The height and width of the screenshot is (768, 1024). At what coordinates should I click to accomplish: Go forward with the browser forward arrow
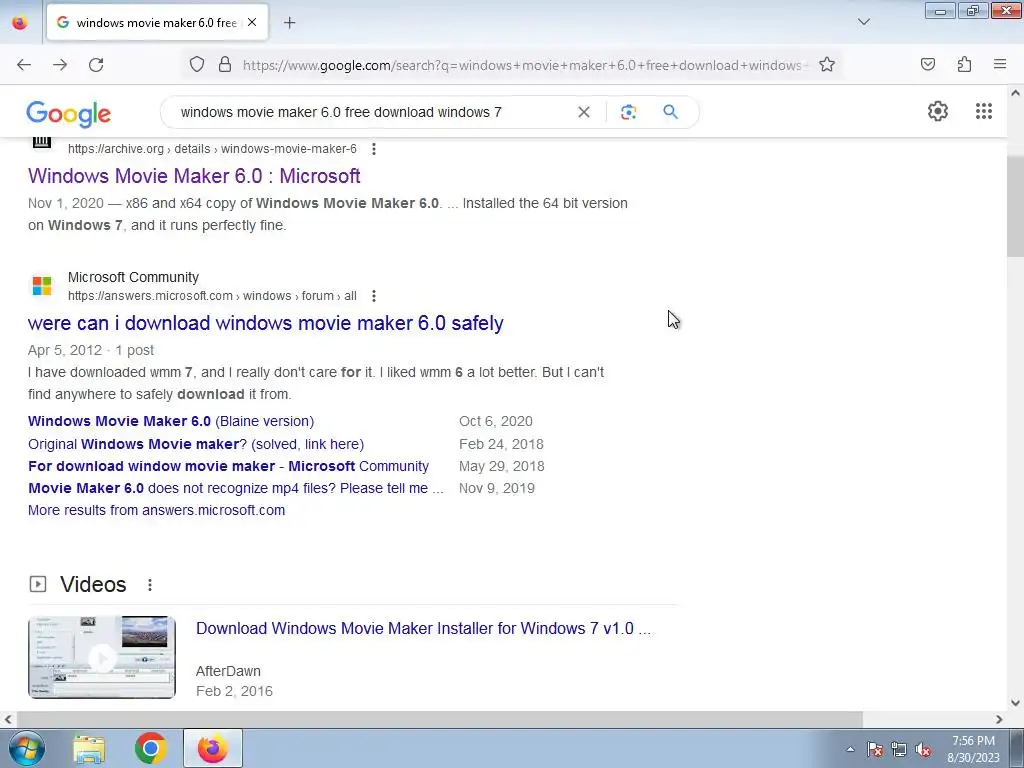(60, 65)
